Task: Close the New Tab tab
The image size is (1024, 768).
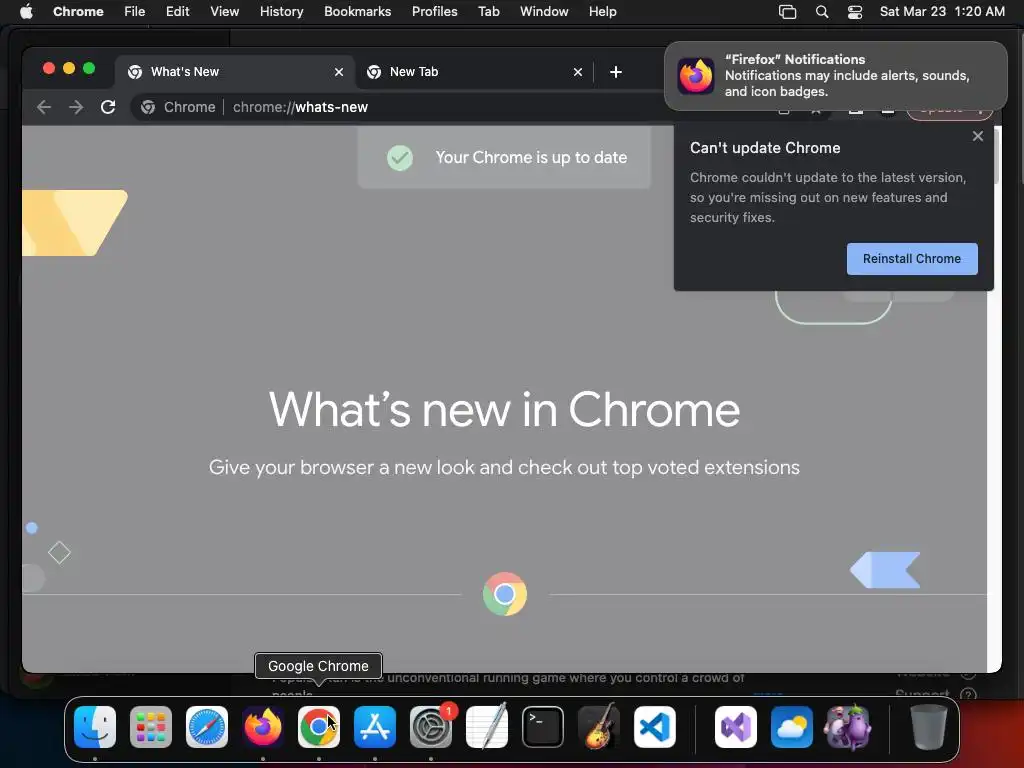Action: 578,72
